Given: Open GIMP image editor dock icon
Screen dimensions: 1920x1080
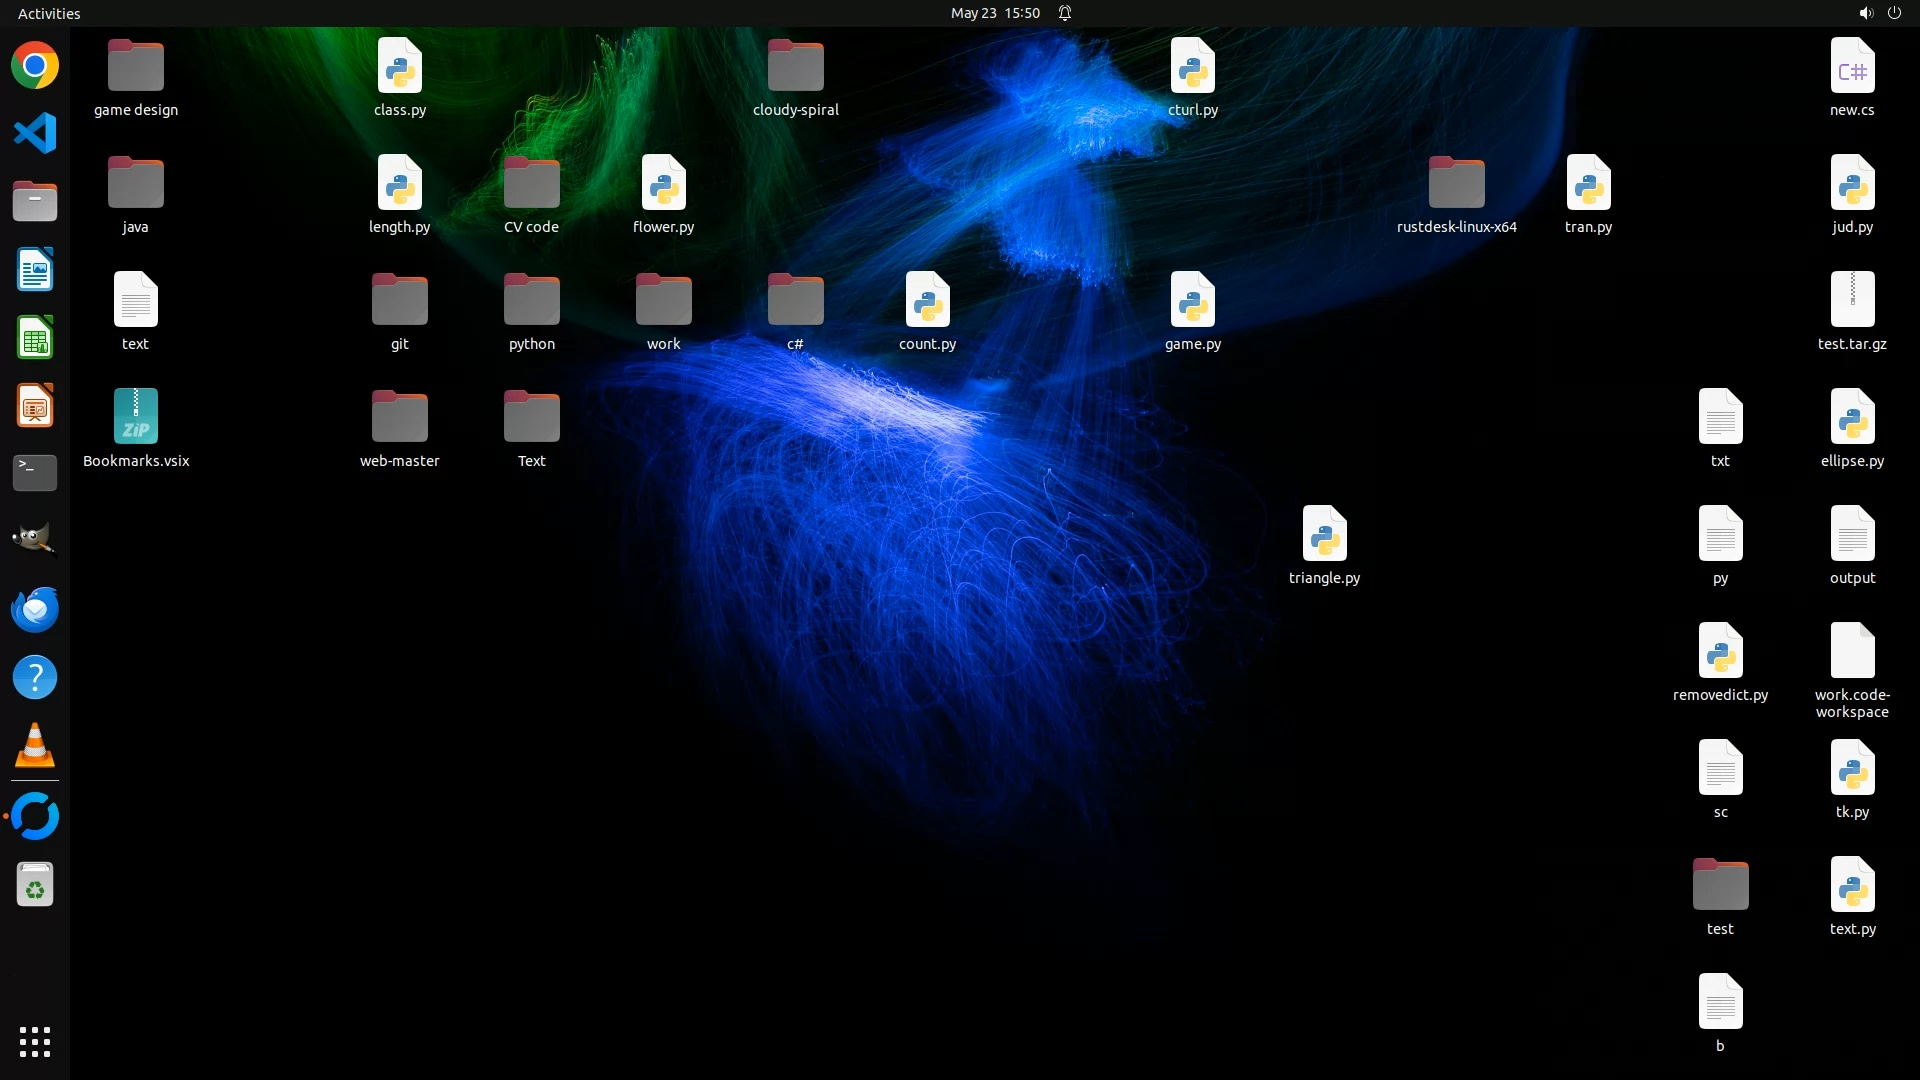Looking at the screenshot, I should point(35,541).
